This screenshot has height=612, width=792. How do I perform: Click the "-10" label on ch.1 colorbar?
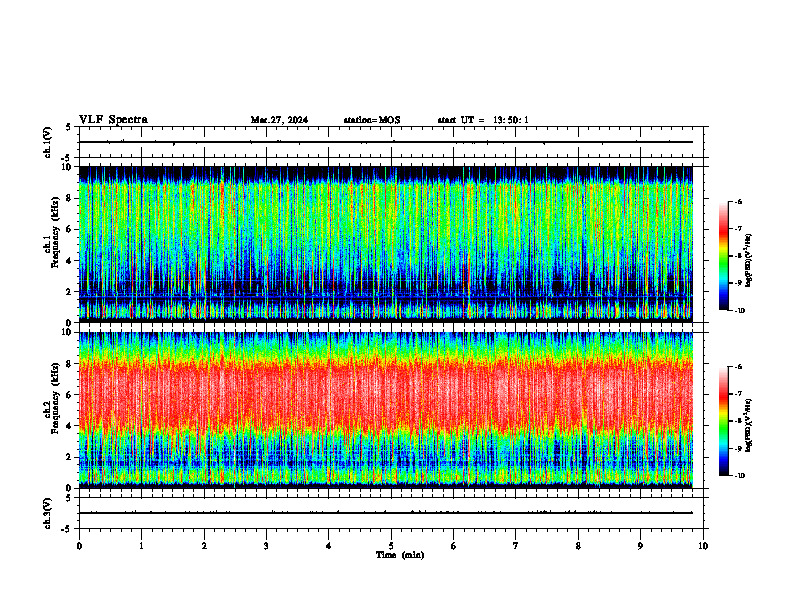pos(740,311)
